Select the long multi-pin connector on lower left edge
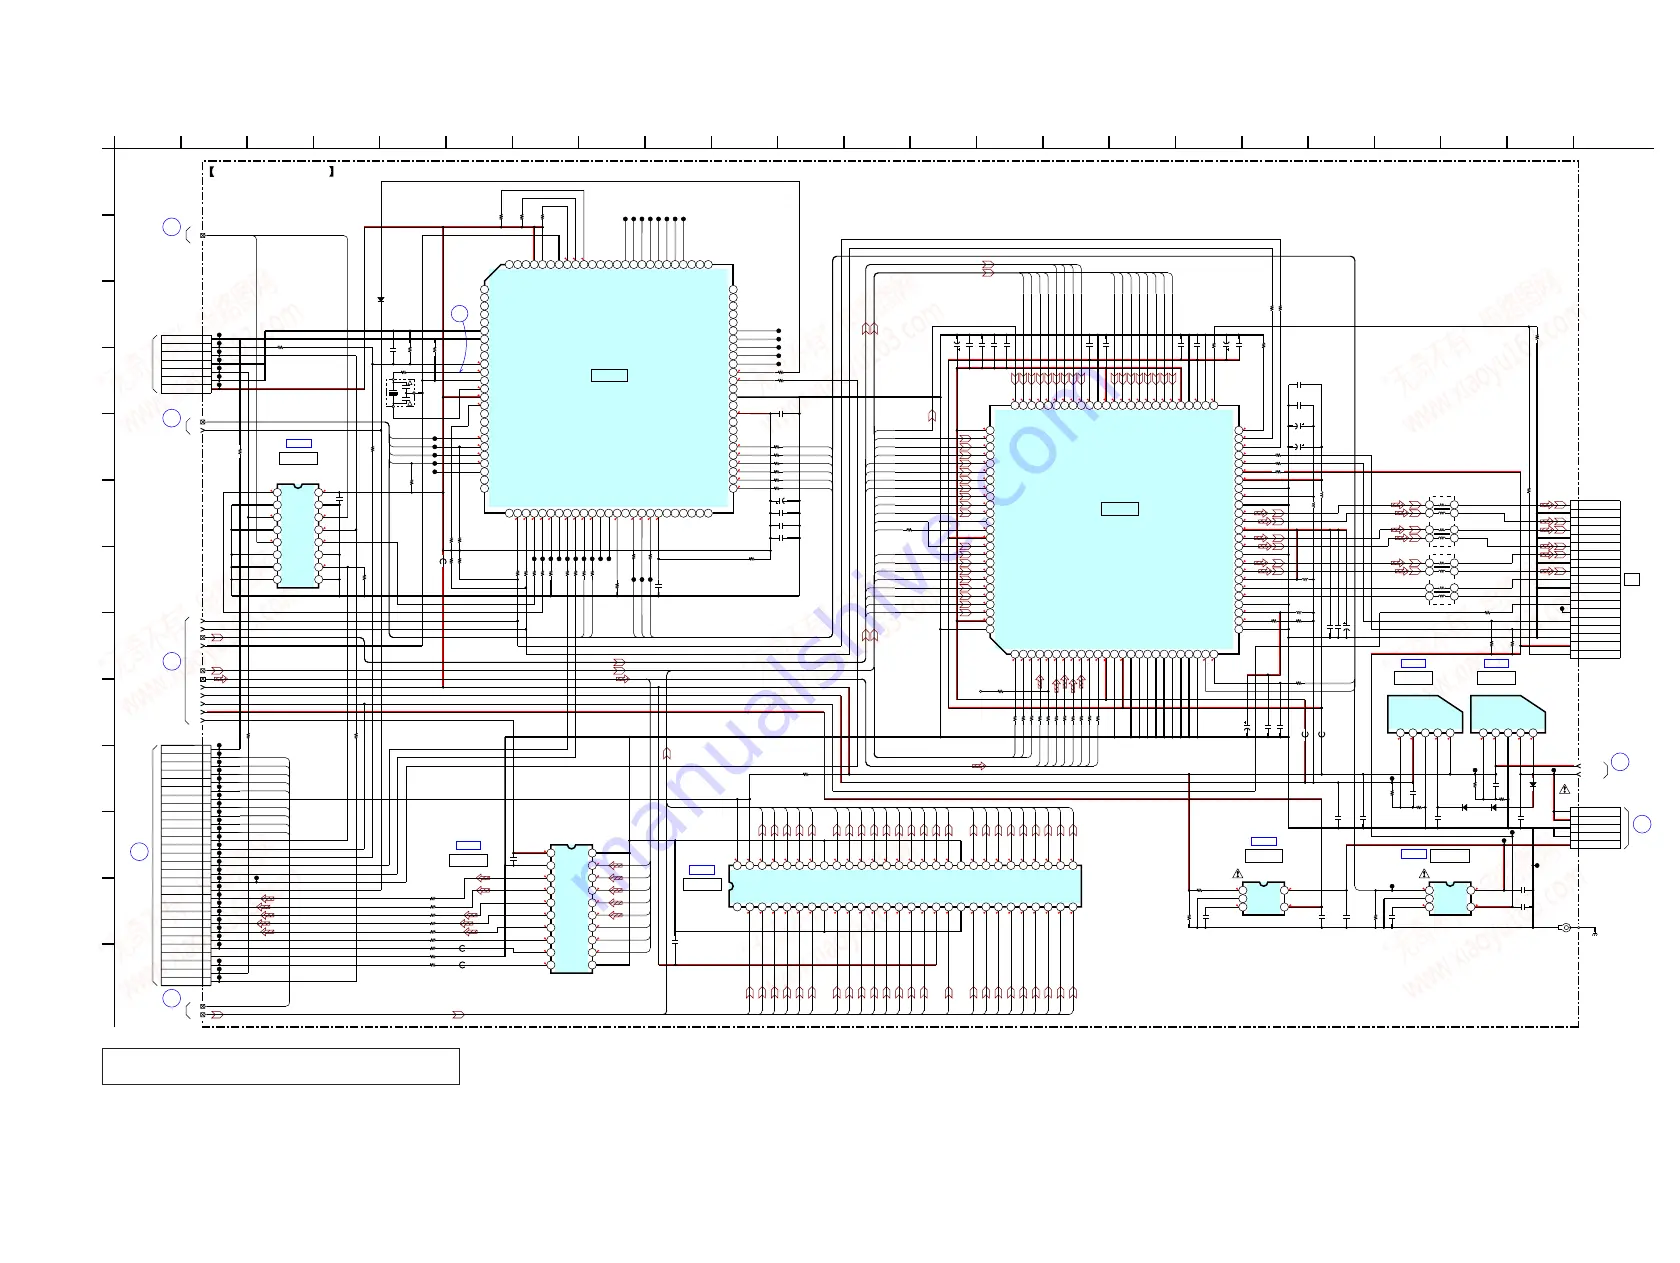Viewport: 1680px width, 1263px height. click(x=187, y=864)
